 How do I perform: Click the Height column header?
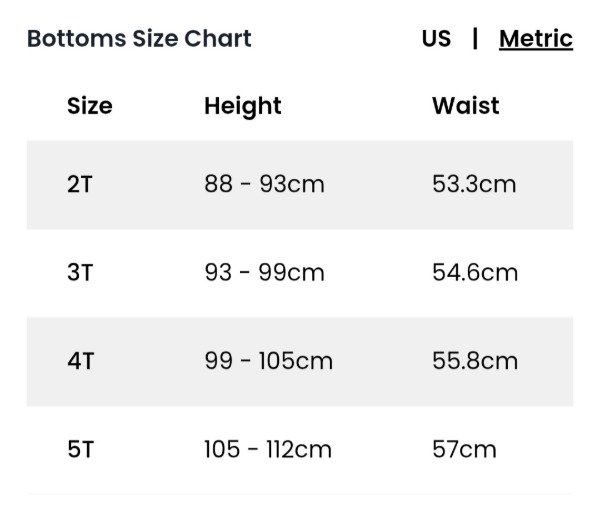(x=243, y=106)
